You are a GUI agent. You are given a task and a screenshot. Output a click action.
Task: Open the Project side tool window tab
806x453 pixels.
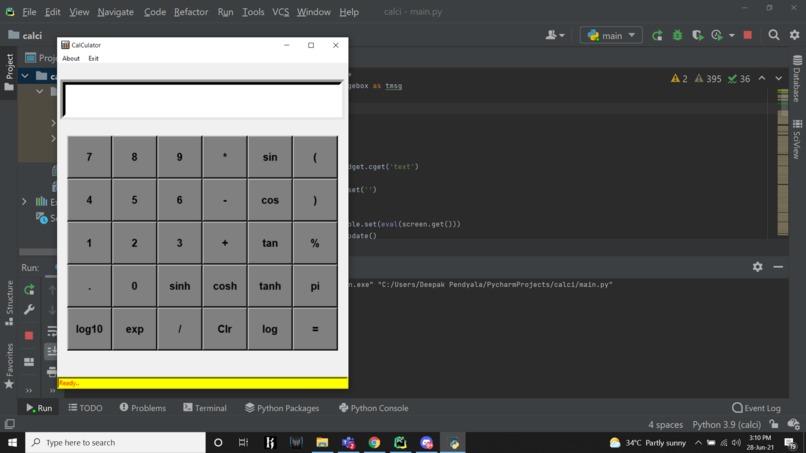click(9, 72)
